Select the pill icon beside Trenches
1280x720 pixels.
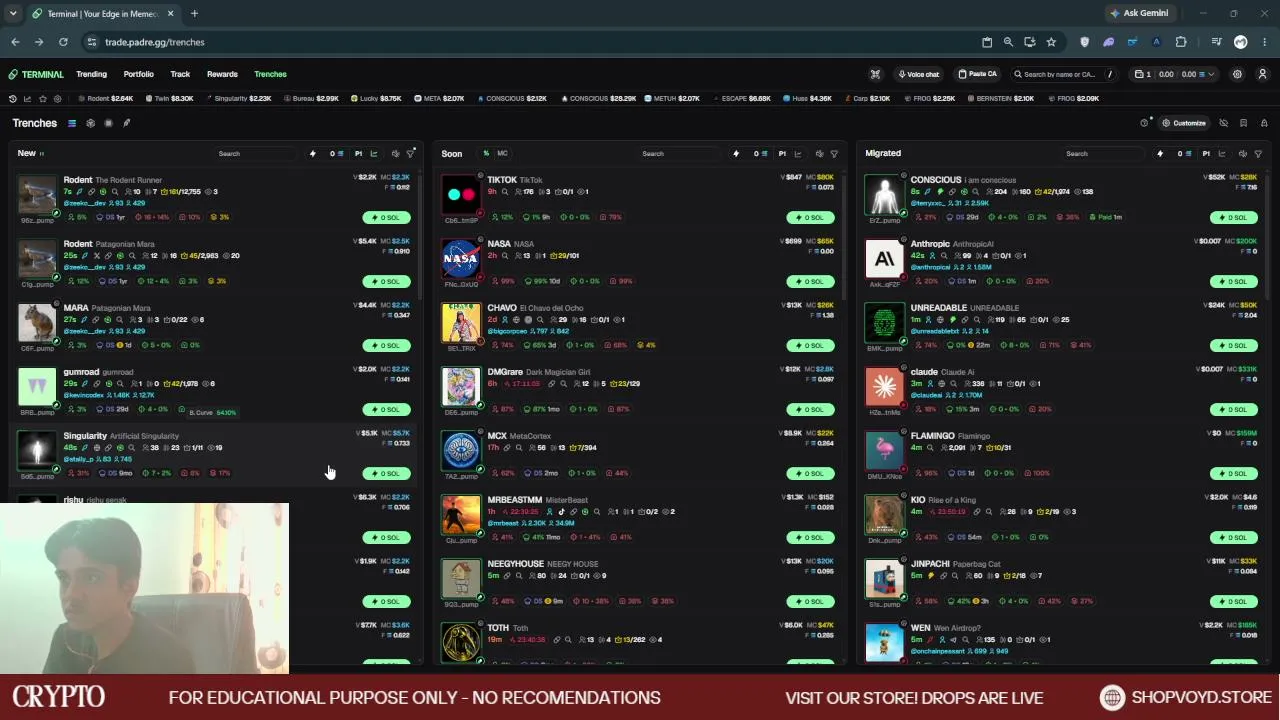click(x=126, y=123)
